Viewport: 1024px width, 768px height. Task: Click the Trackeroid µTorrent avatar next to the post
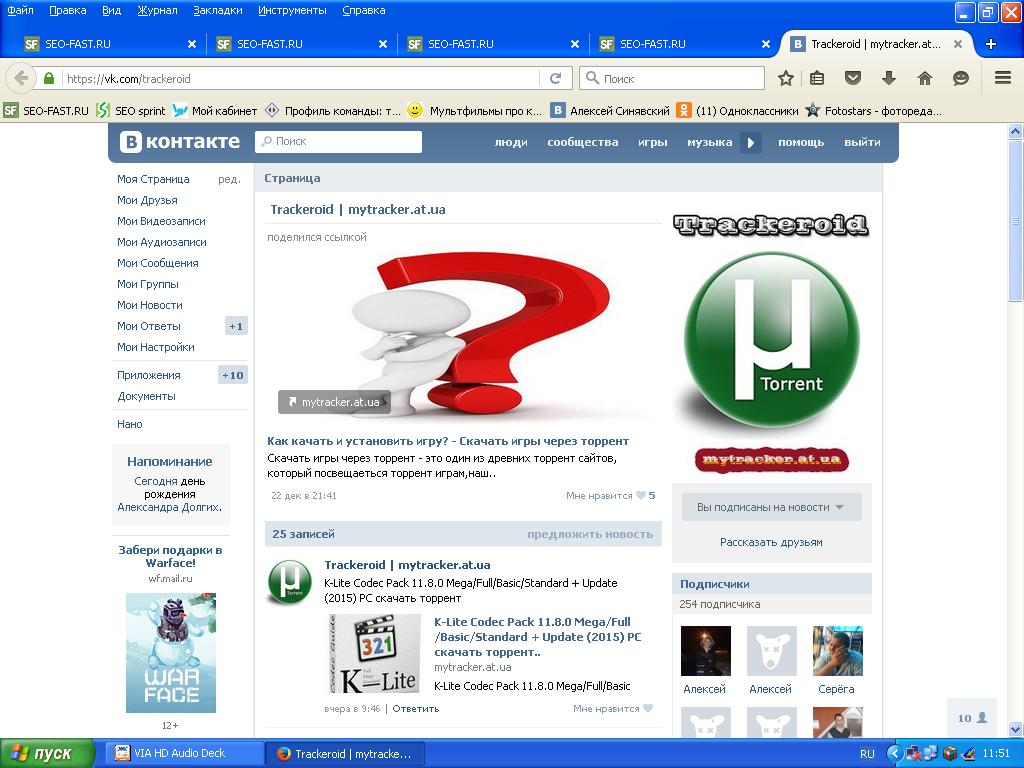[x=289, y=582]
